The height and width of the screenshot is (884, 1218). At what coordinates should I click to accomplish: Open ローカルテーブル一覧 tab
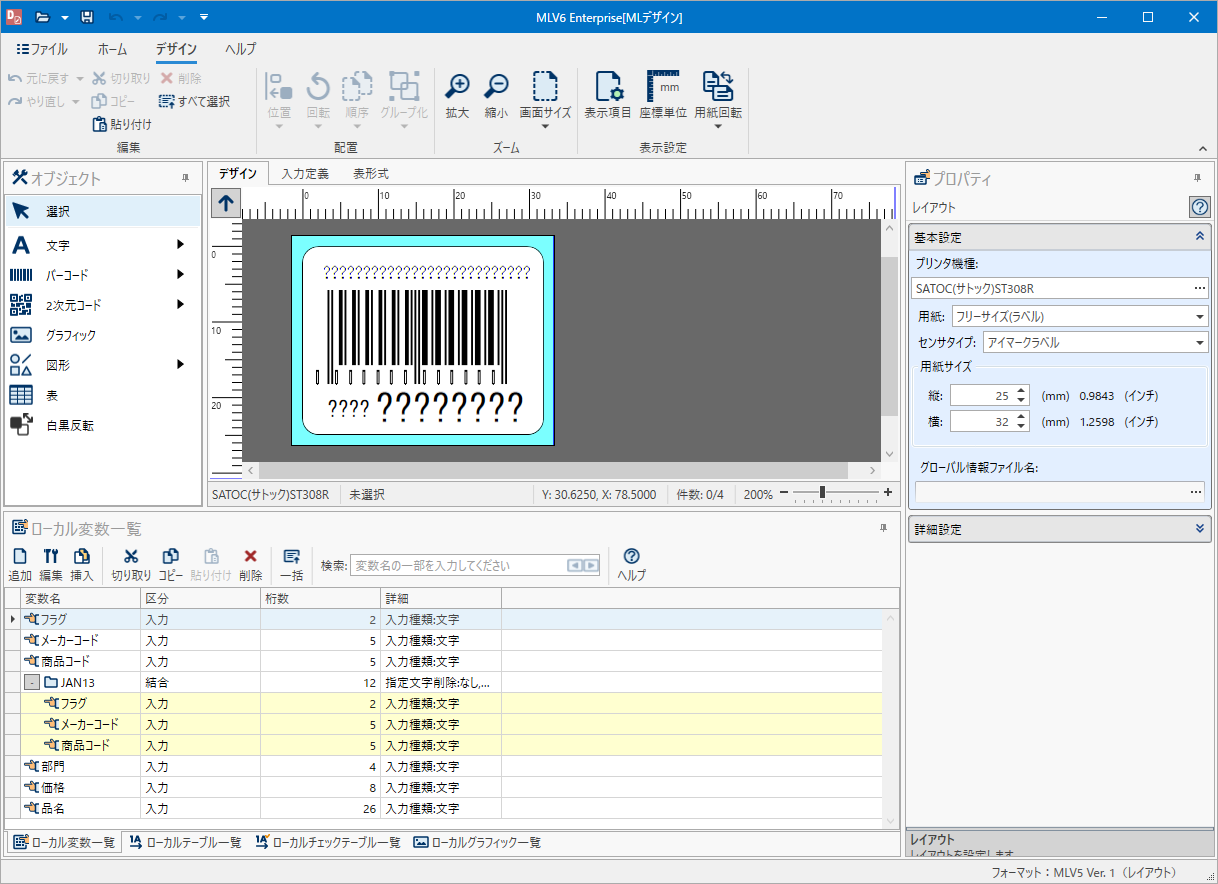185,843
